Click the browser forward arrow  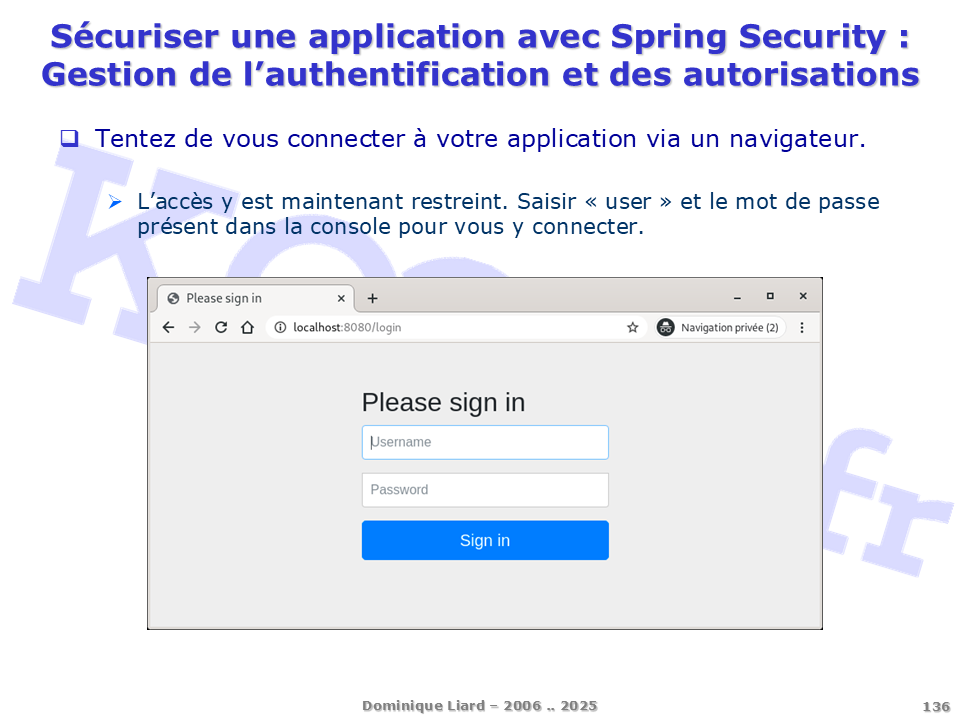195,327
